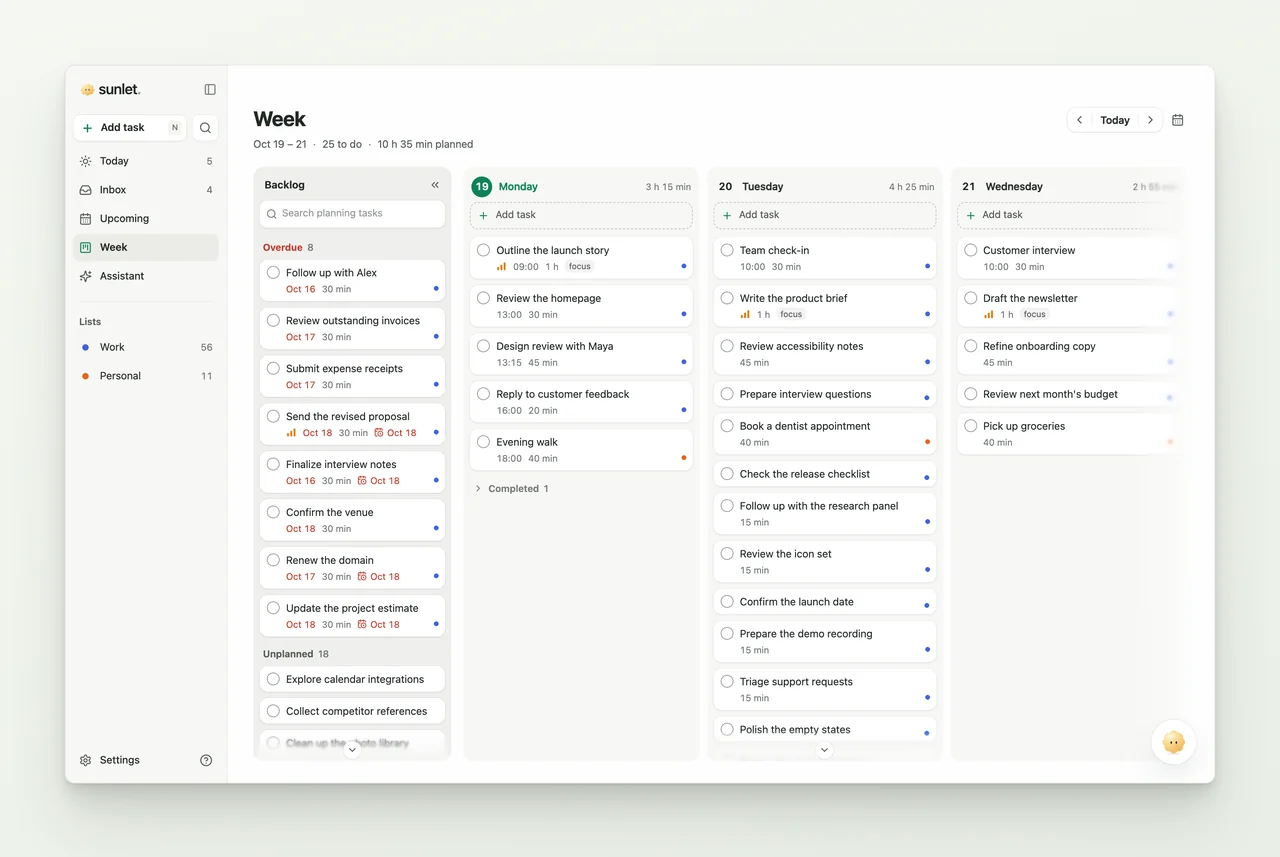Add a task to Tuesday column
This screenshot has height=857, width=1280.
pyautogui.click(x=825, y=215)
